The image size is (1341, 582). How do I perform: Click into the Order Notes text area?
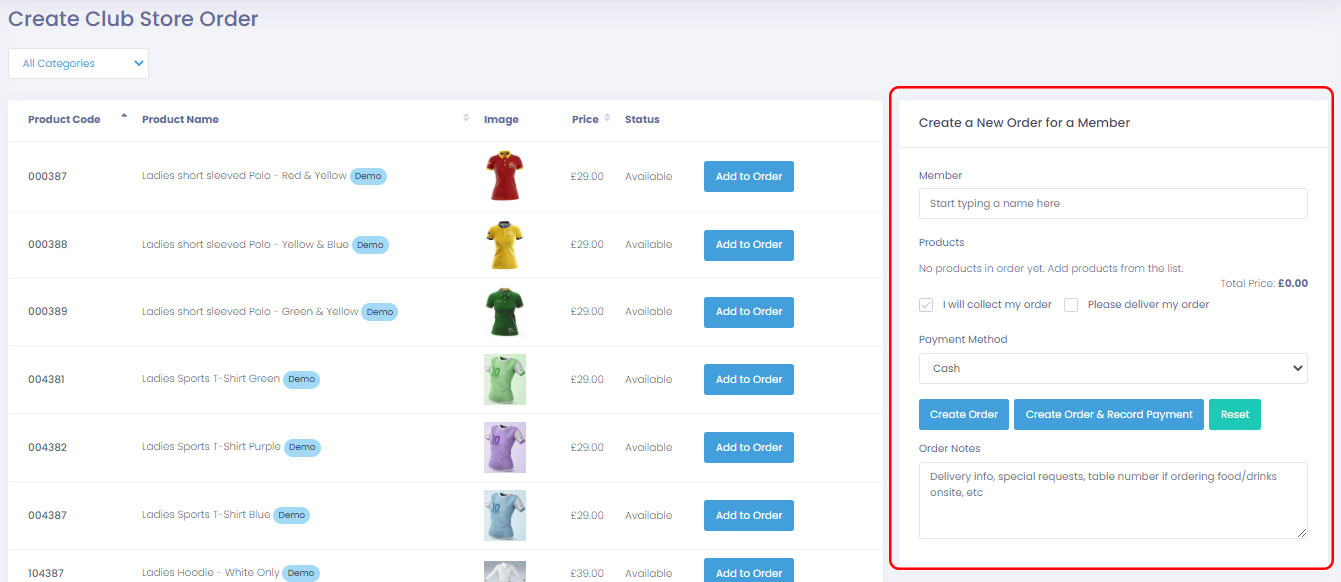tap(1112, 499)
